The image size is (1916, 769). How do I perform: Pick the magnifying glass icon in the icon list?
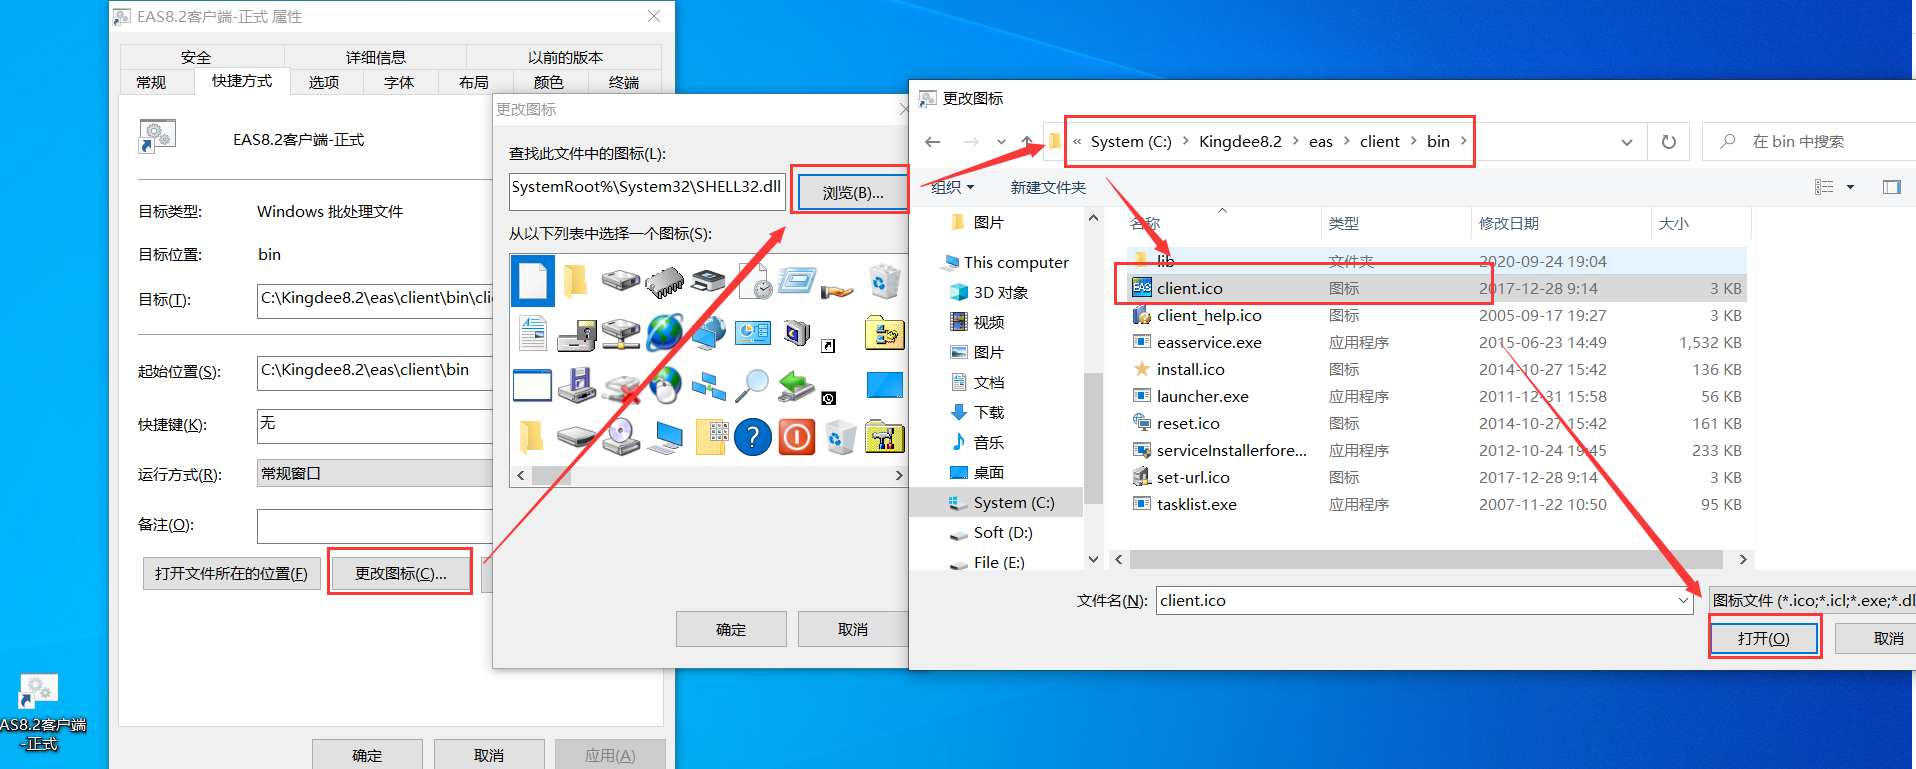pyautogui.click(x=753, y=385)
